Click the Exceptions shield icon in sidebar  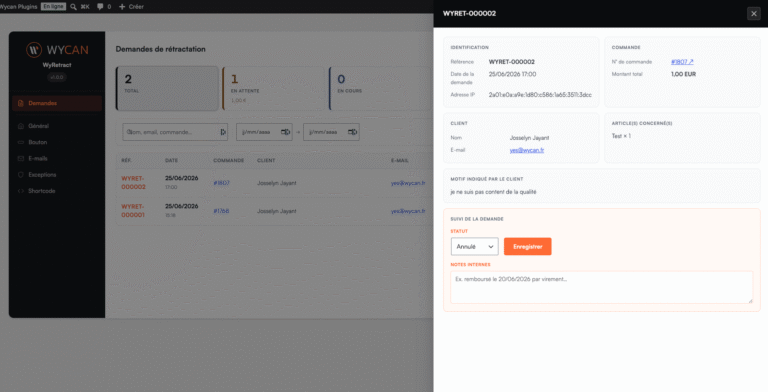click(21, 174)
